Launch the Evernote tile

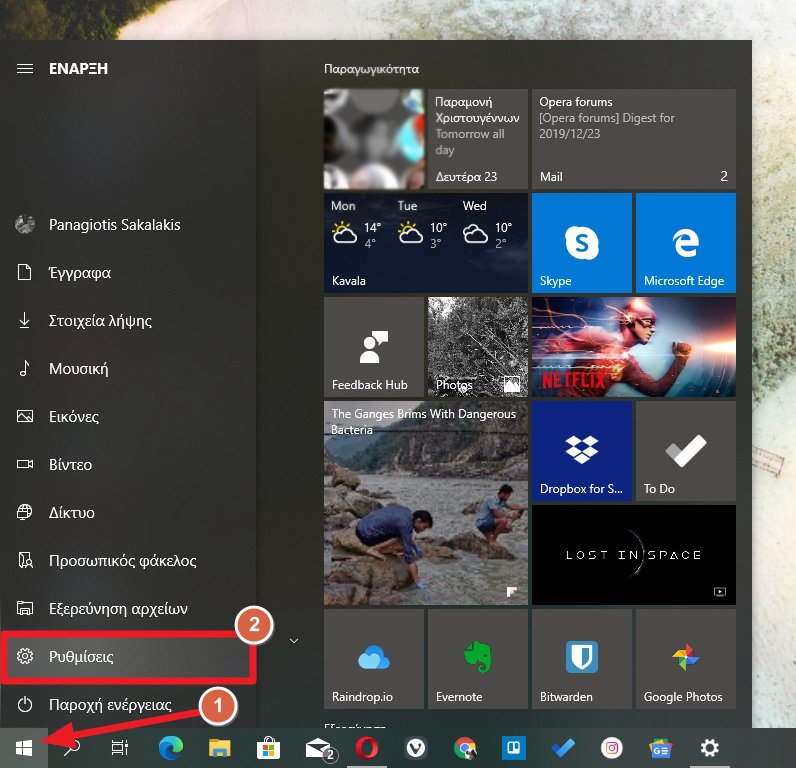coord(477,659)
